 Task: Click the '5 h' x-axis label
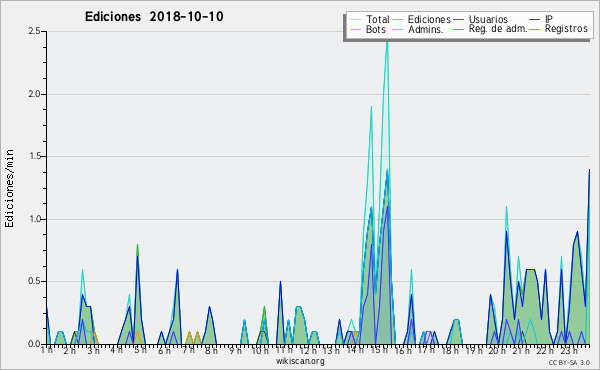pos(140,350)
